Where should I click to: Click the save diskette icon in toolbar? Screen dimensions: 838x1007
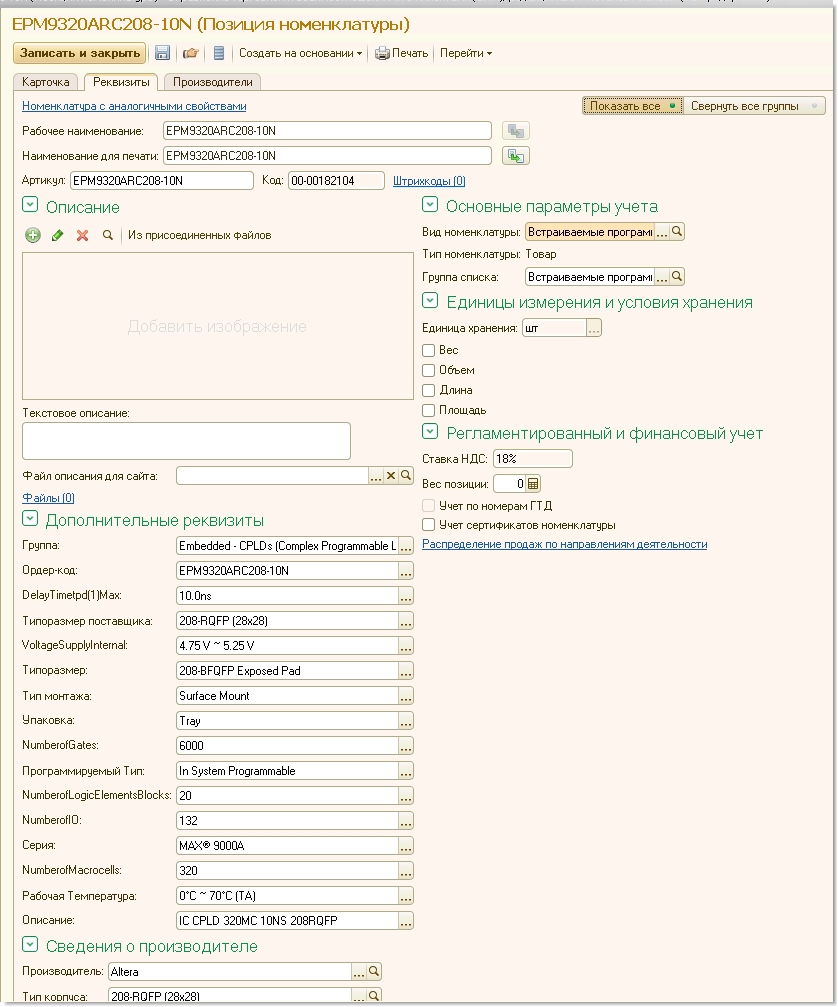pyautogui.click(x=162, y=53)
